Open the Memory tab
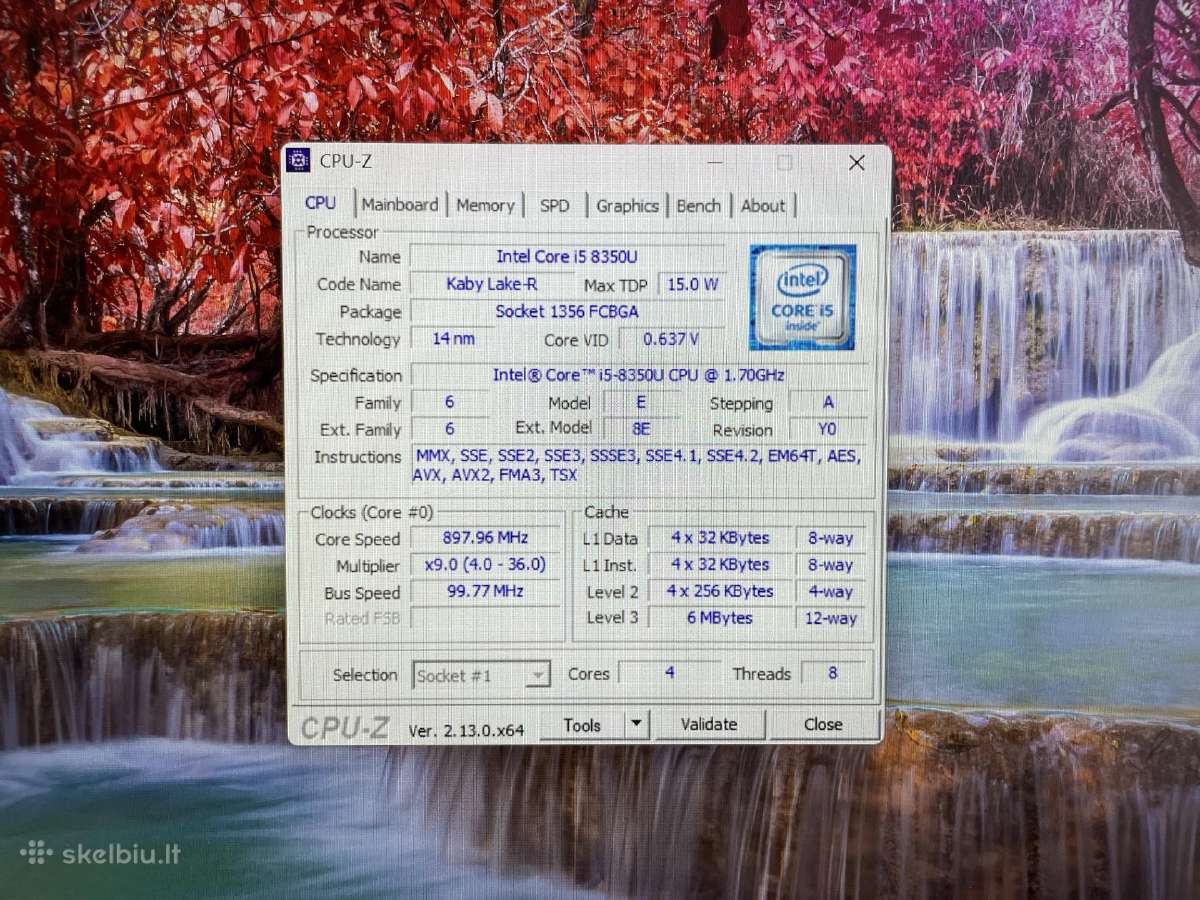Screen dimensions: 1200x900 pos(485,205)
